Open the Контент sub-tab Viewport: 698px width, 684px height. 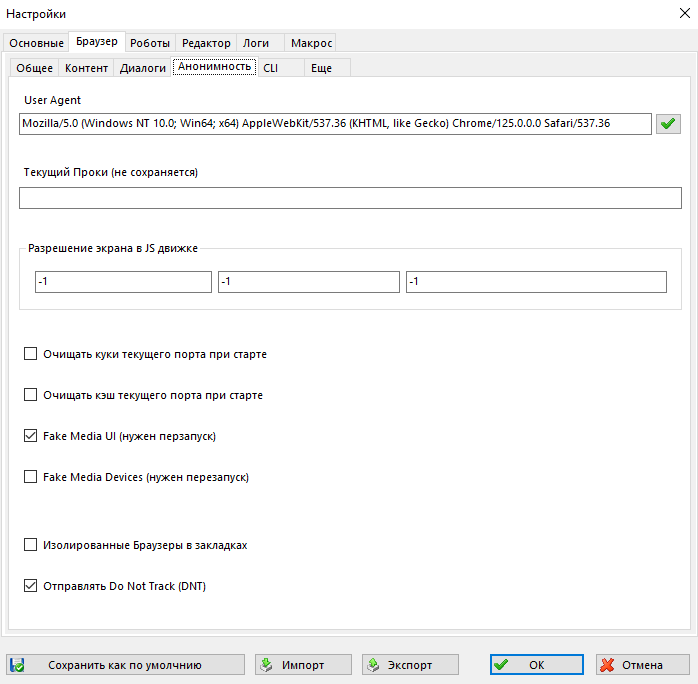coord(86,68)
